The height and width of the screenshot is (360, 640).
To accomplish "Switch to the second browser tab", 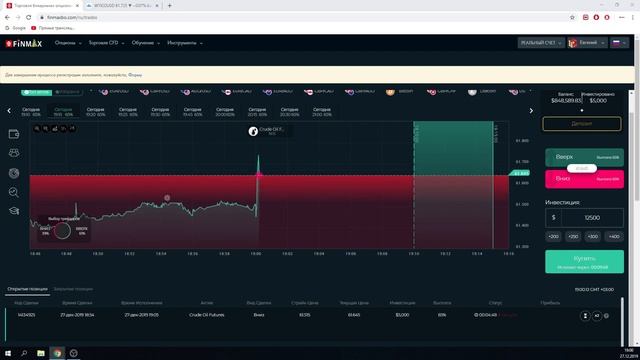I will 121,6.
